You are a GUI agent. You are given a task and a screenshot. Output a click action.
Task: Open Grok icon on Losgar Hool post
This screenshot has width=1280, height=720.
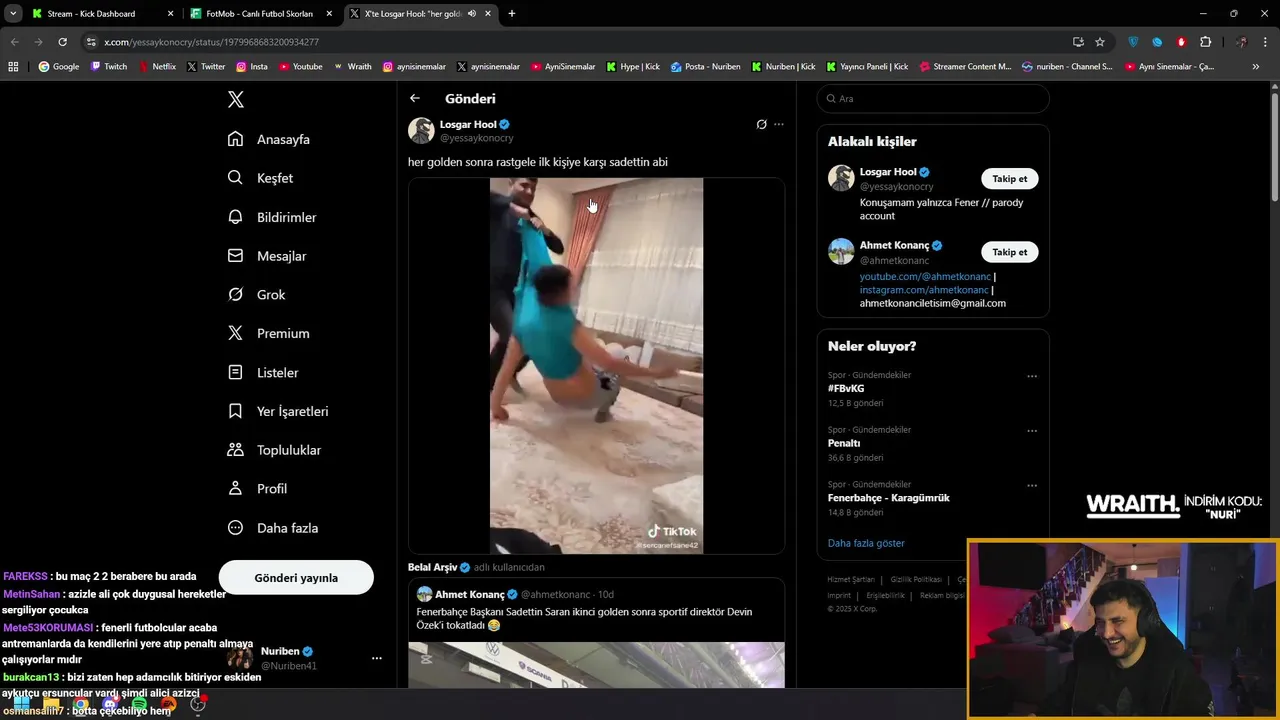(x=761, y=124)
